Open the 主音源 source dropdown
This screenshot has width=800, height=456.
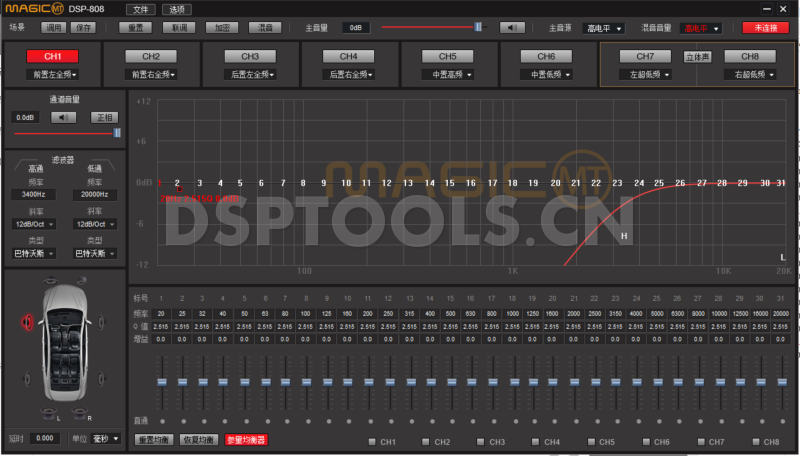605,28
